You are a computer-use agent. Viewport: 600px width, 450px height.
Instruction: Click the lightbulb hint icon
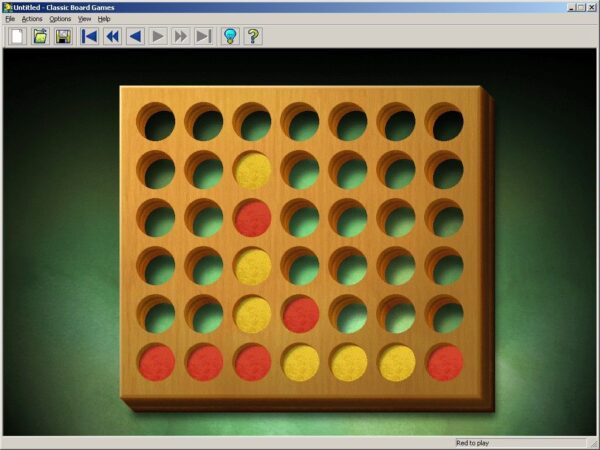click(231, 37)
